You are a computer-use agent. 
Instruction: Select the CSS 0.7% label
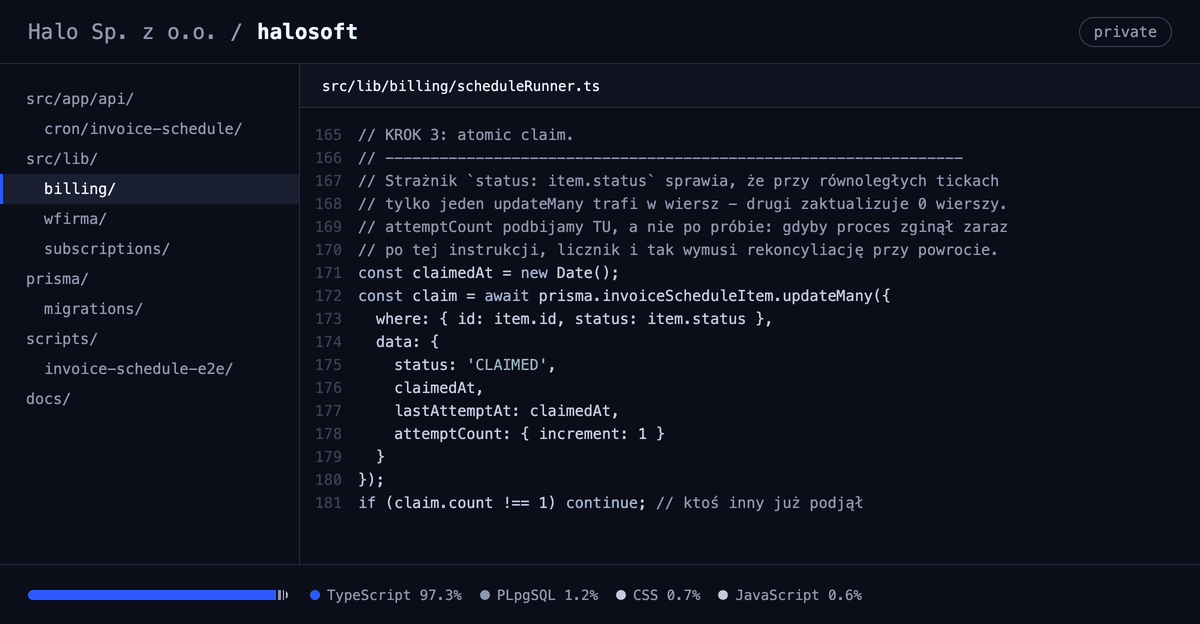[x=666, y=595]
